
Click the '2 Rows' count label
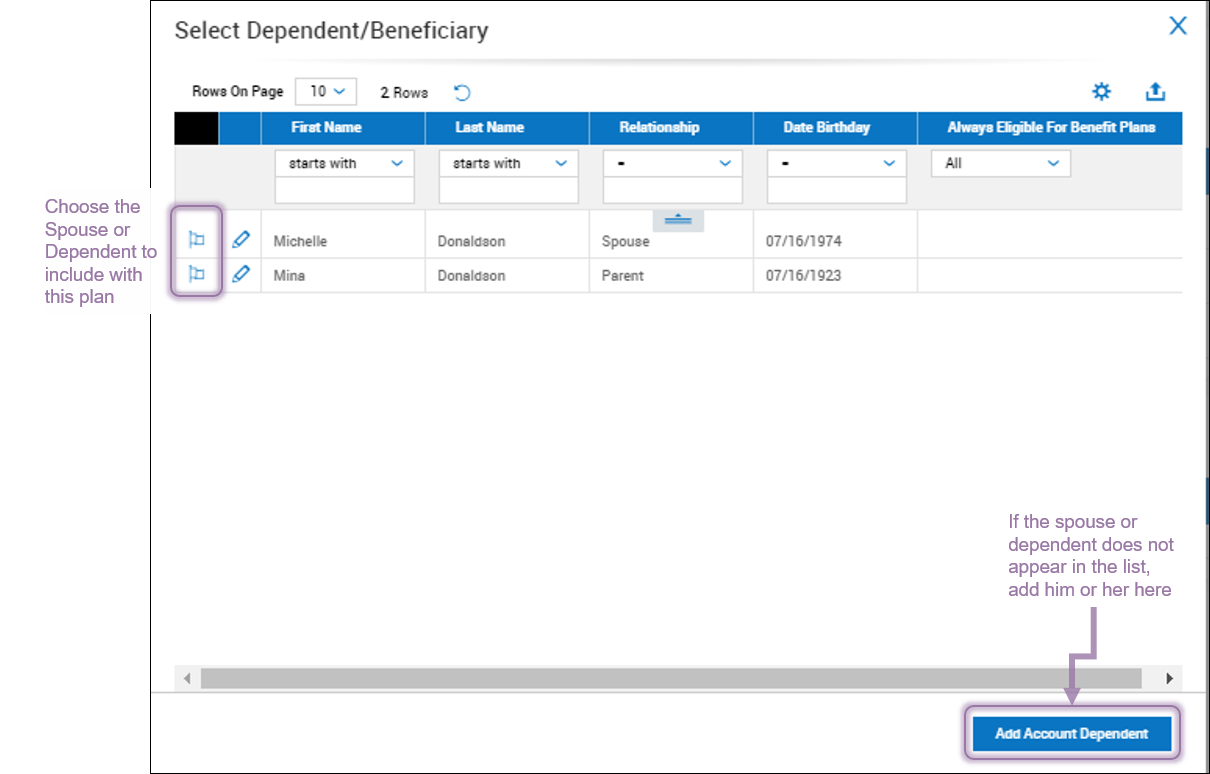coord(404,92)
